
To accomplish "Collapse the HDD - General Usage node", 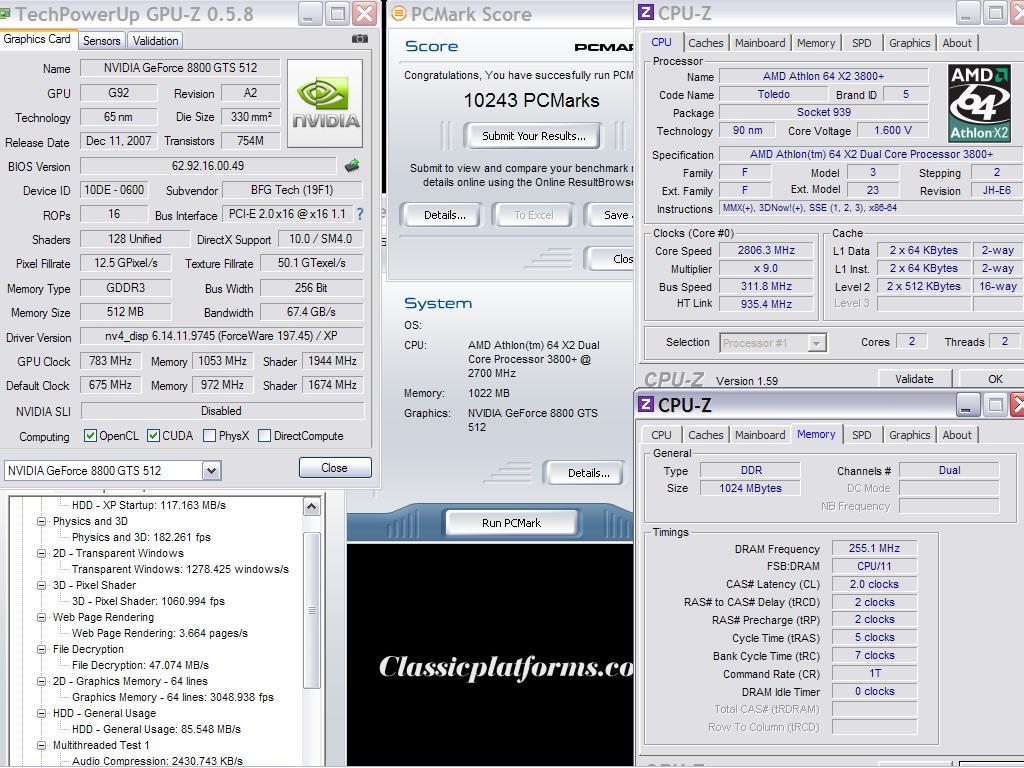I will pyautogui.click(x=41, y=713).
